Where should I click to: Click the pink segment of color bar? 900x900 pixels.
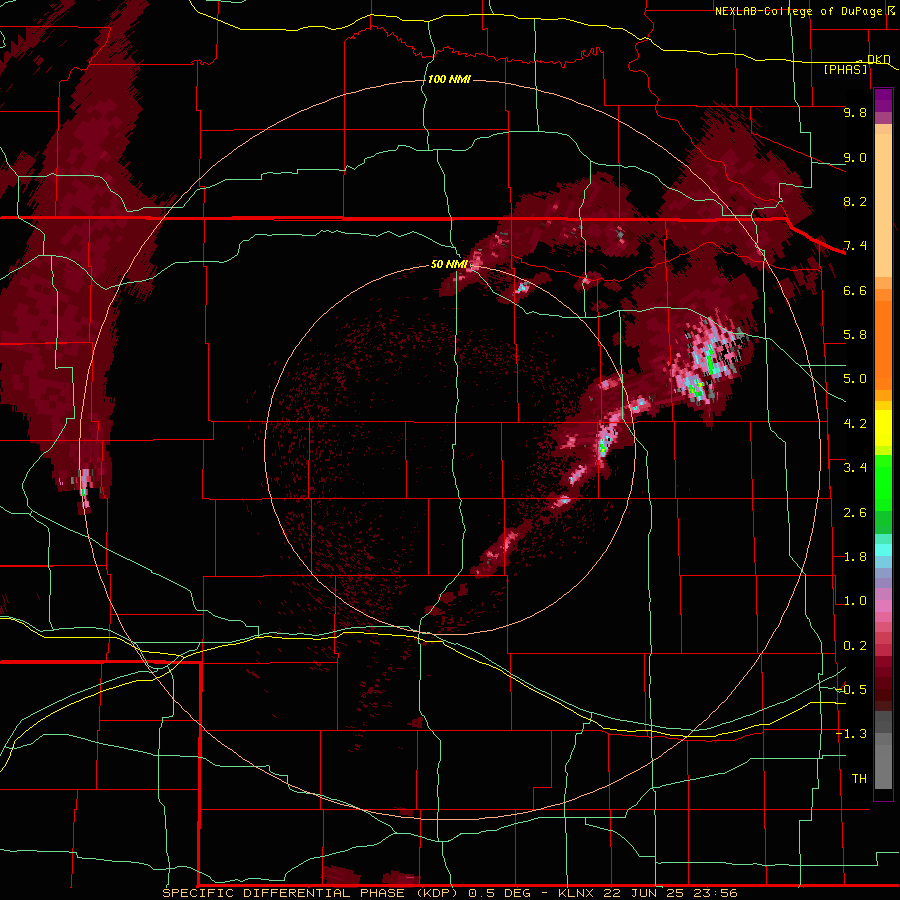click(883, 606)
